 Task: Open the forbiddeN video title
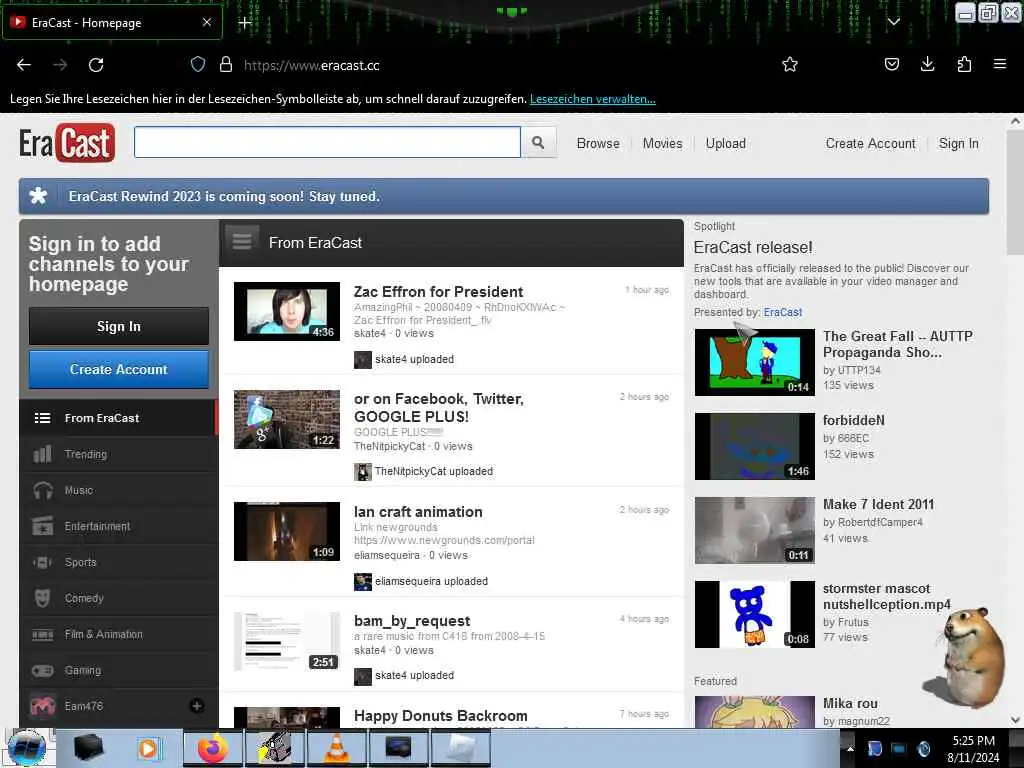tap(854, 420)
